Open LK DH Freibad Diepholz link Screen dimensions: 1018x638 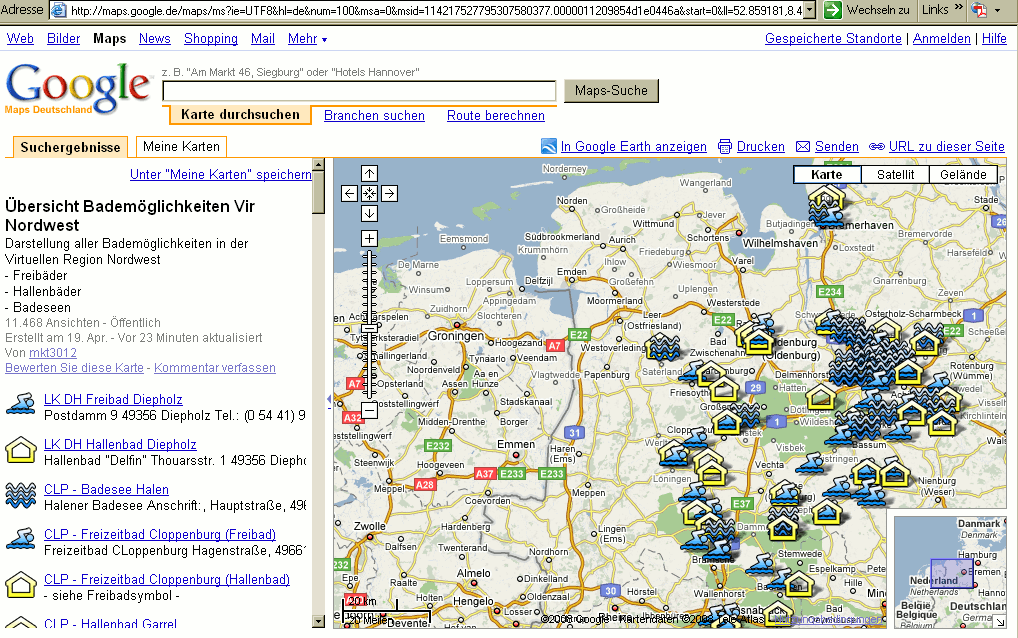113,400
